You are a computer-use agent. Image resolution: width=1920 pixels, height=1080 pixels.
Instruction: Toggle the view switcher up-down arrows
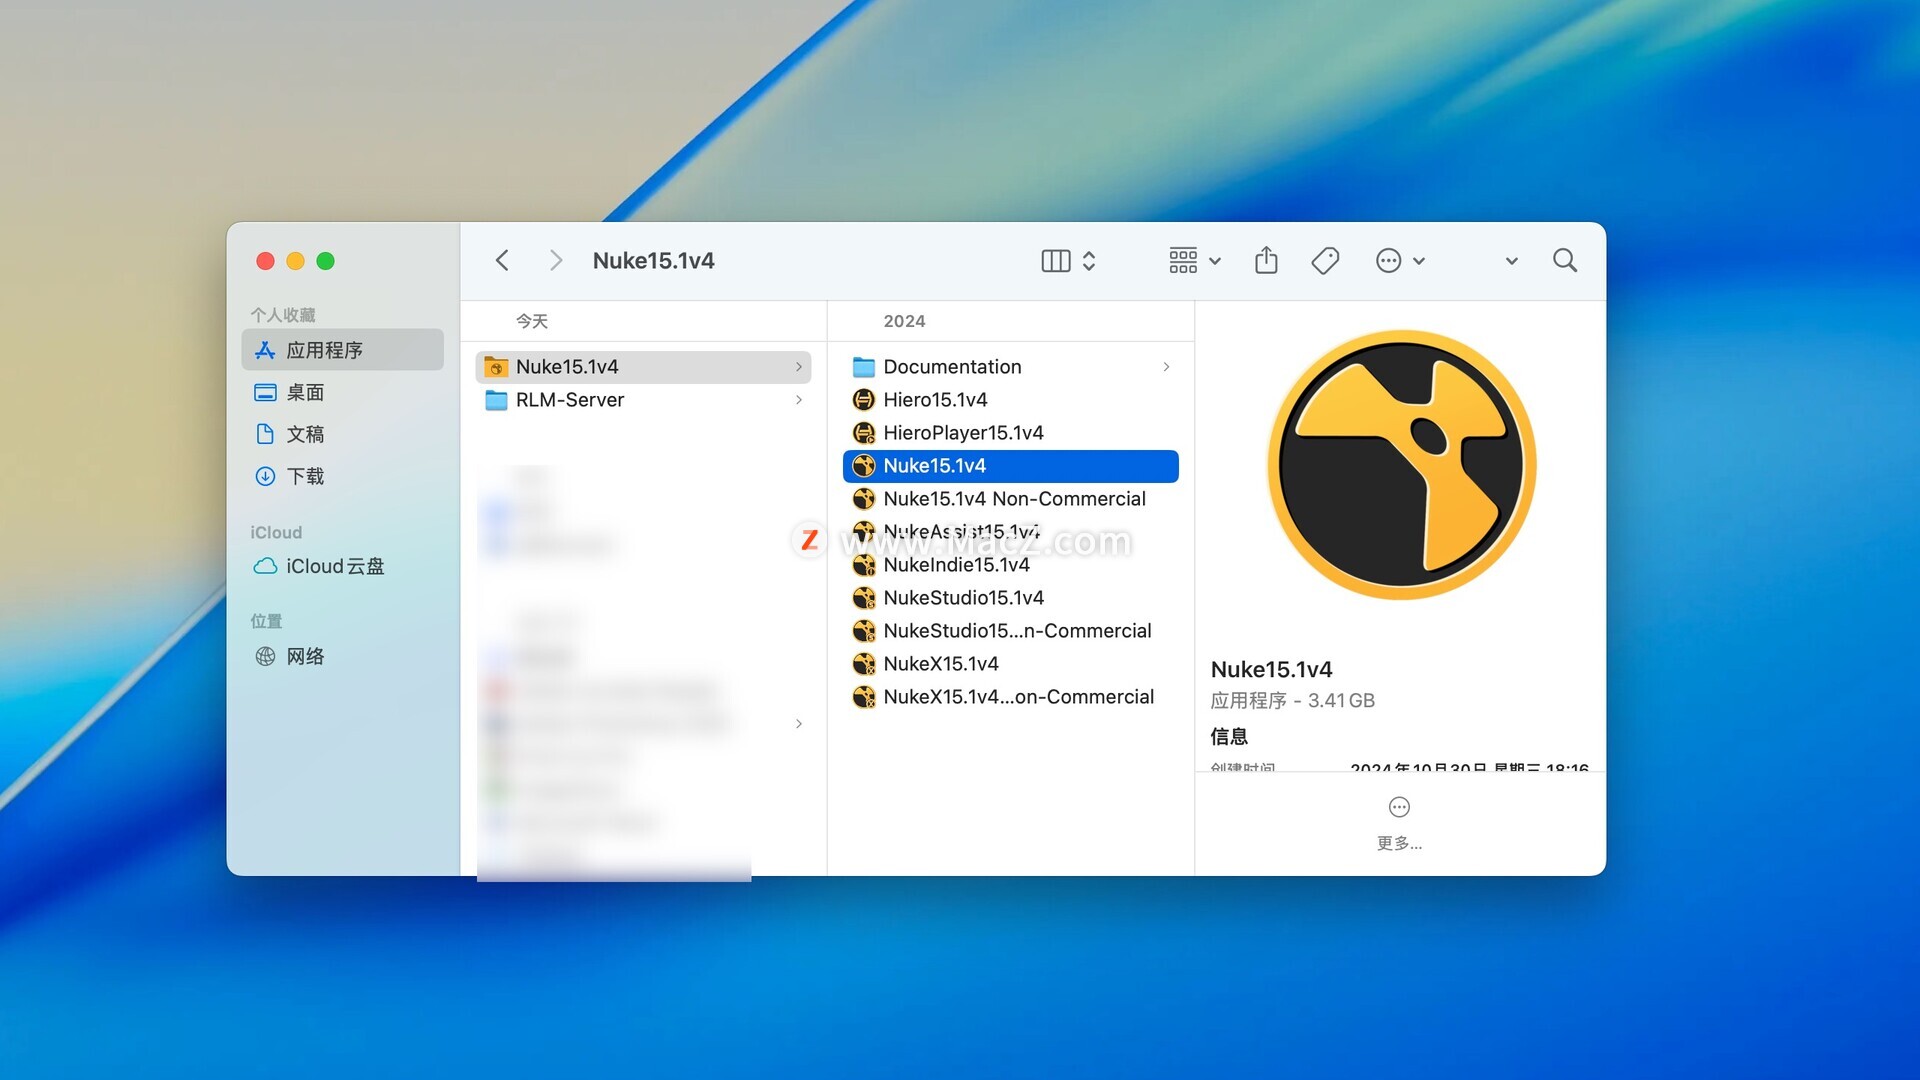click(1089, 261)
